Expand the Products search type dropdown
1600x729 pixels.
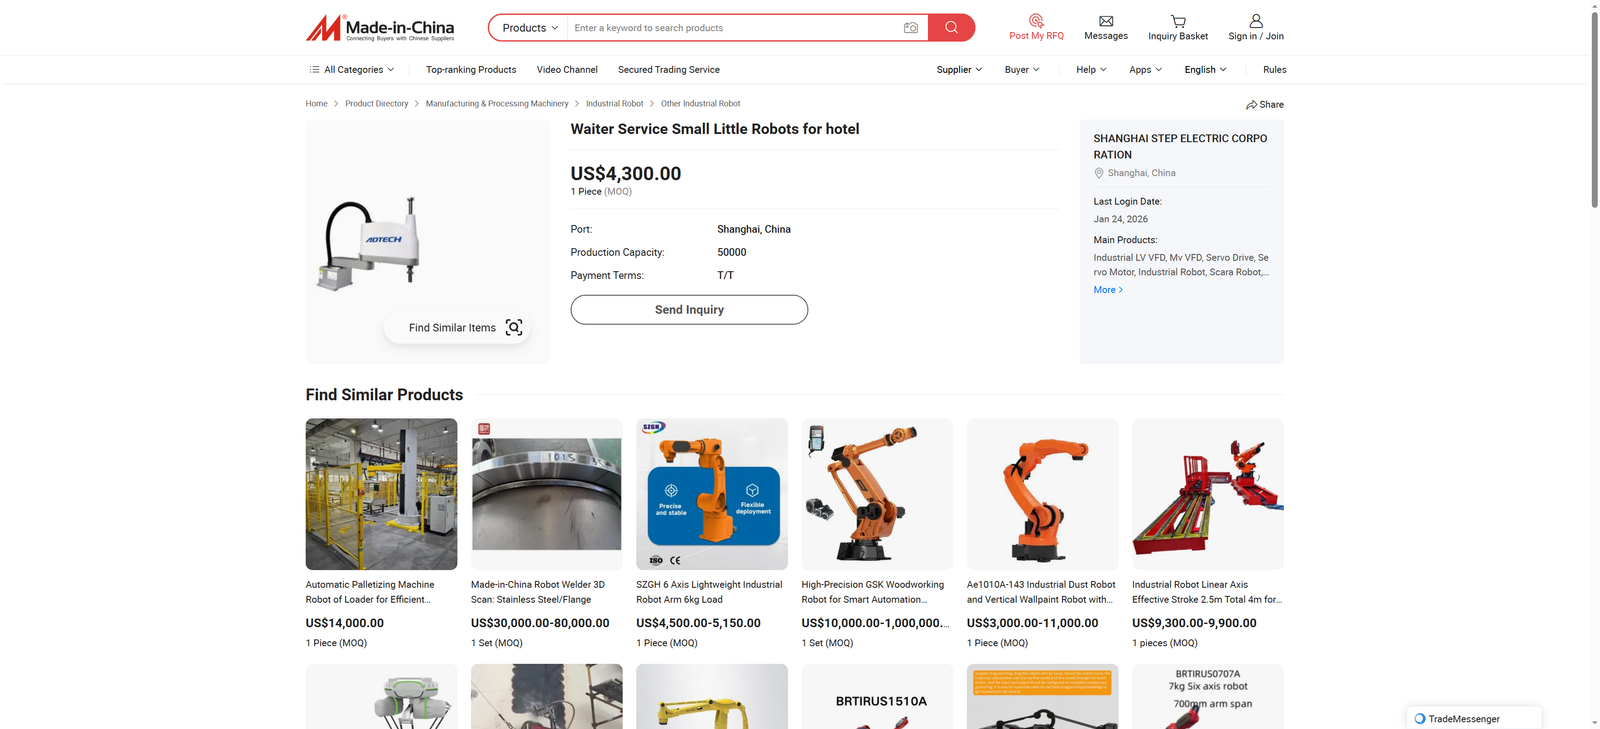tap(529, 28)
